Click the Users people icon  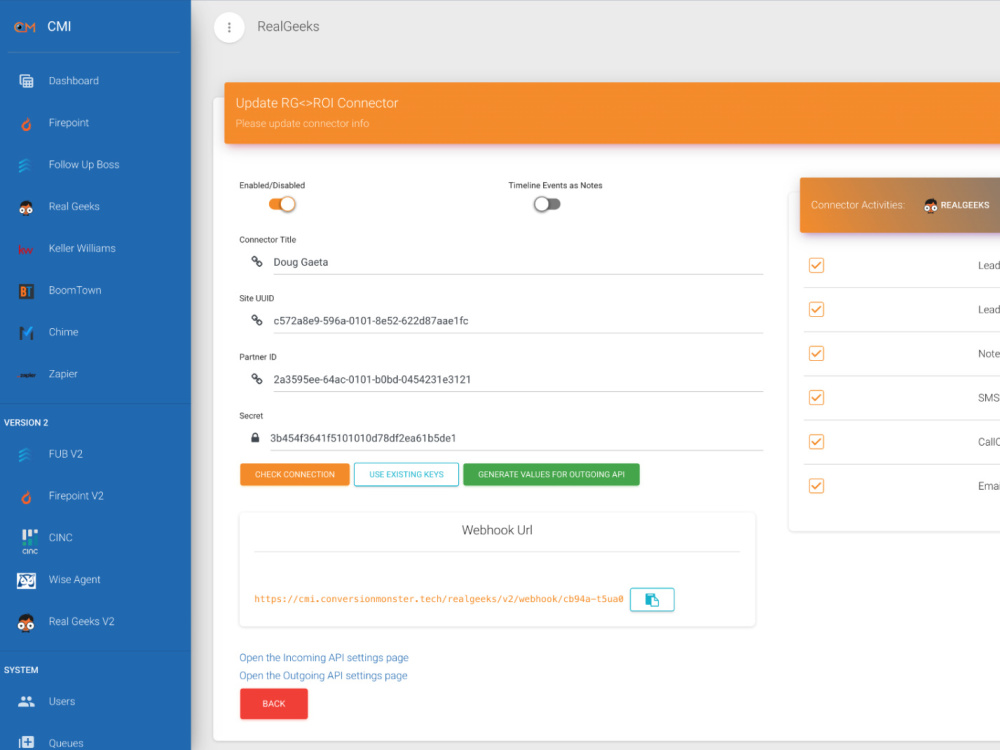tap(26, 702)
